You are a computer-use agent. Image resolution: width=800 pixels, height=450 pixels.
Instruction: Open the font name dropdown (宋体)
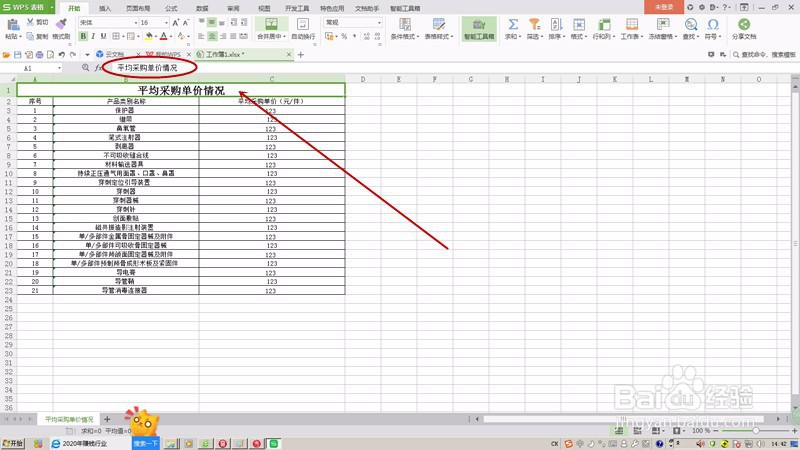point(136,22)
